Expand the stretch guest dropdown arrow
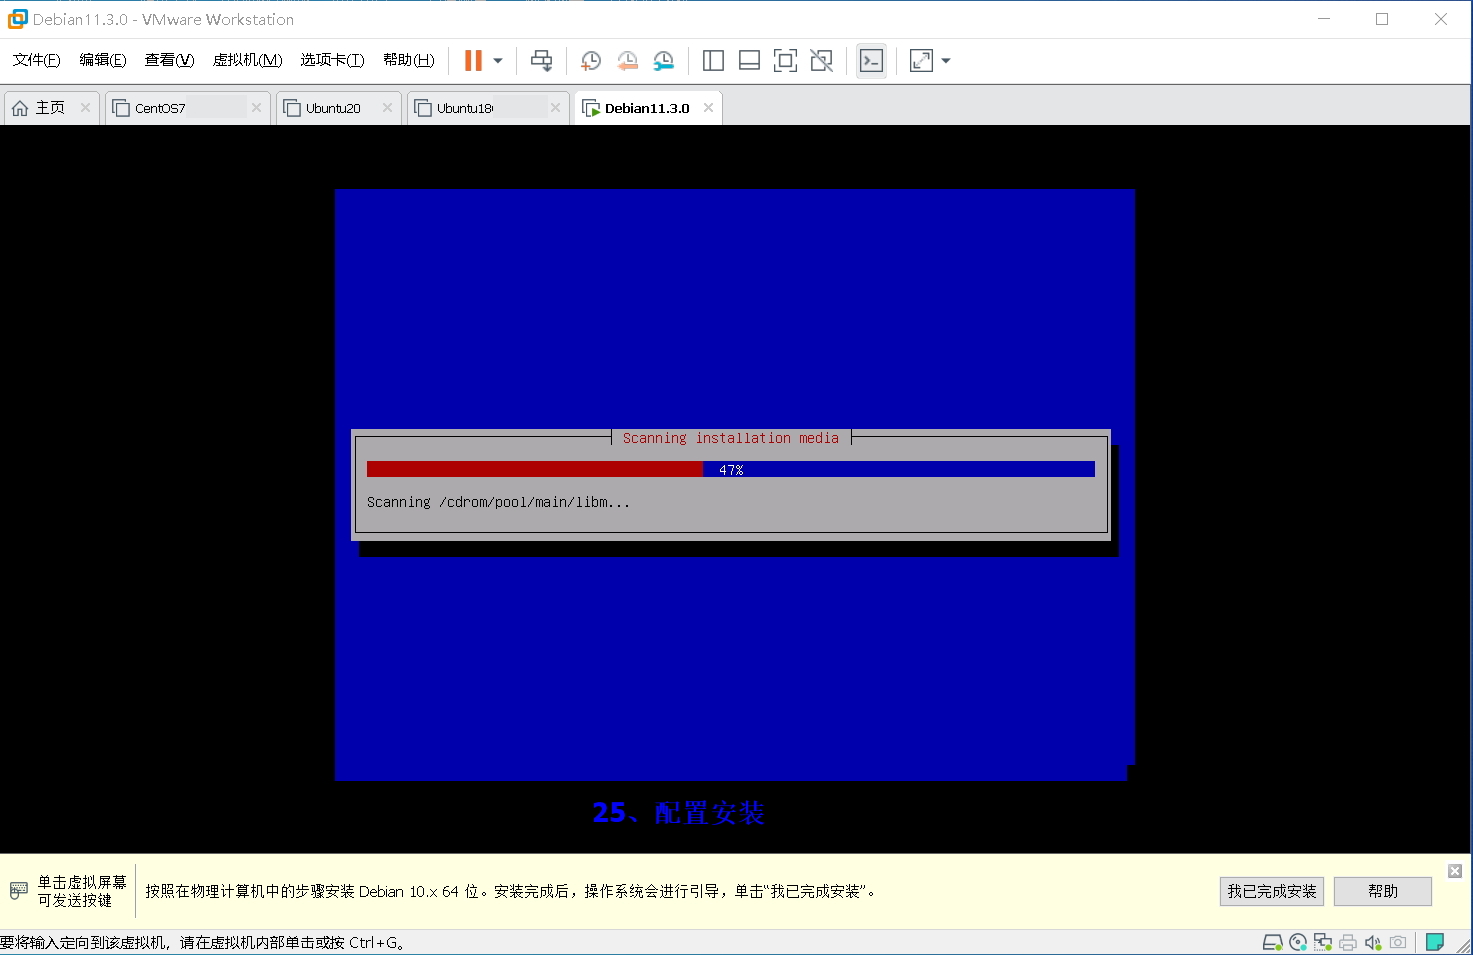1473x955 pixels. pyautogui.click(x=946, y=61)
